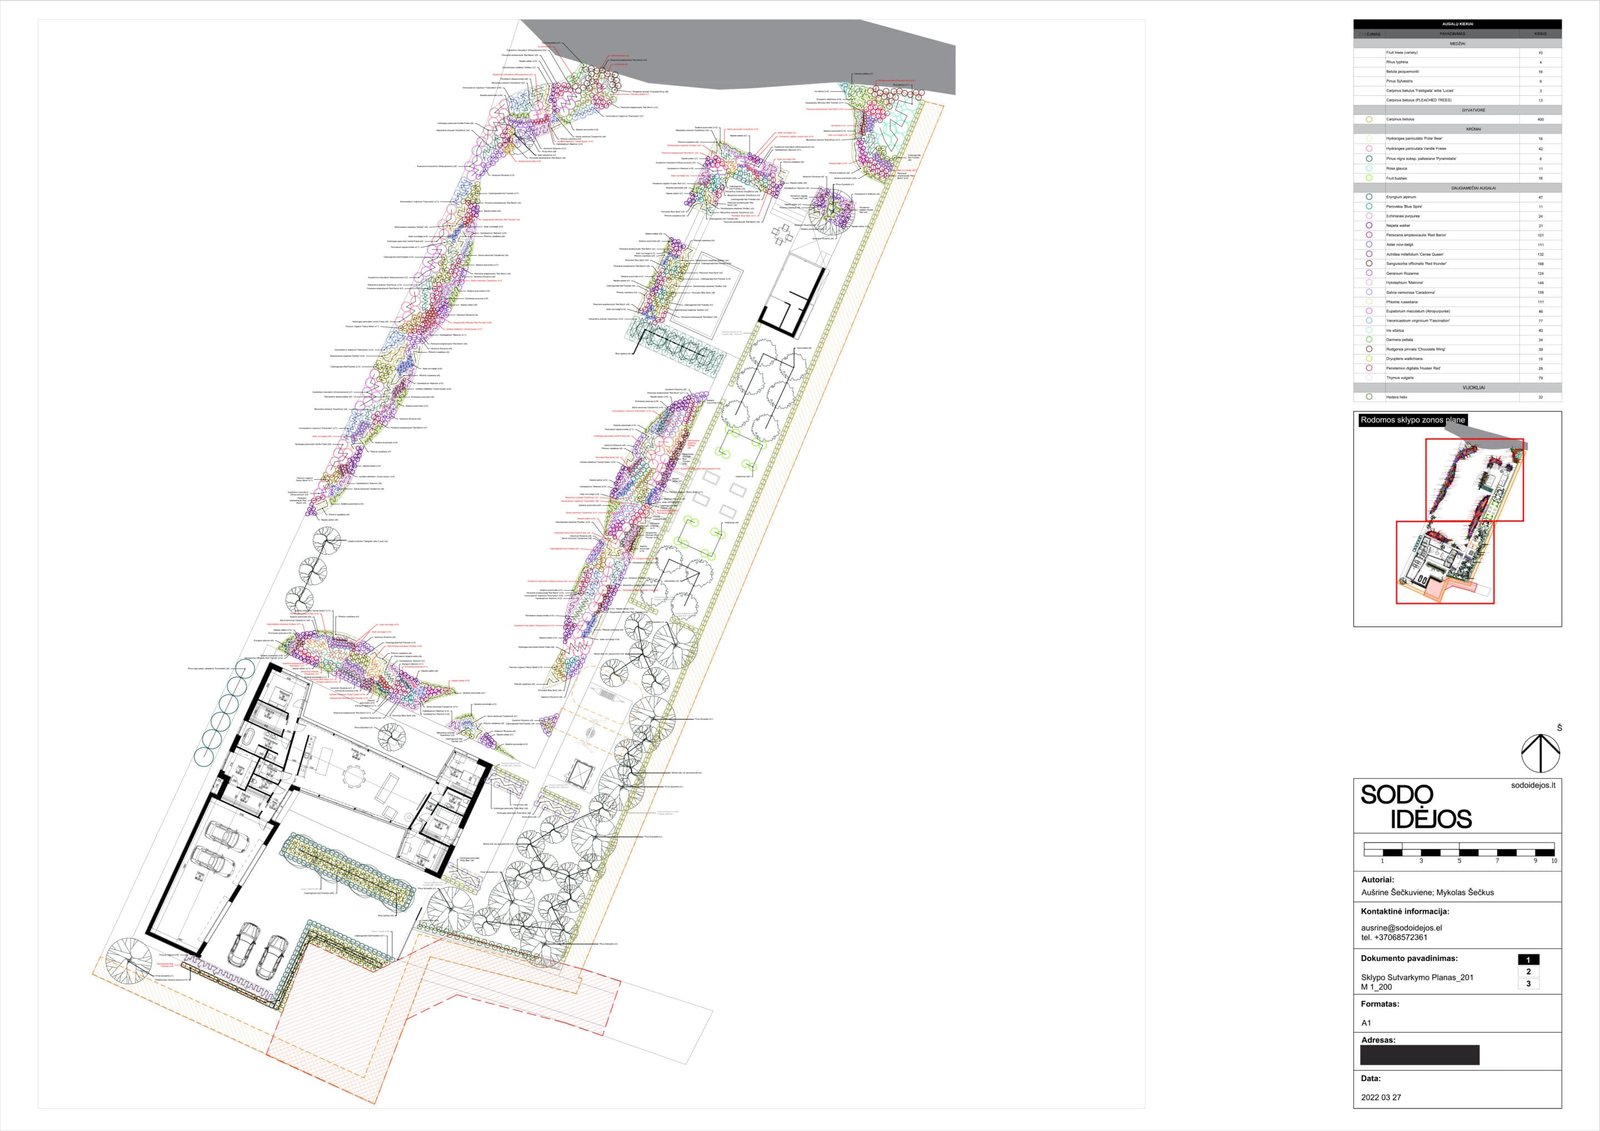Image resolution: width=1600 pixels, height=1131 pixels.
Task: Select page number 2 in title block
Action: (x=1528, y=972)
